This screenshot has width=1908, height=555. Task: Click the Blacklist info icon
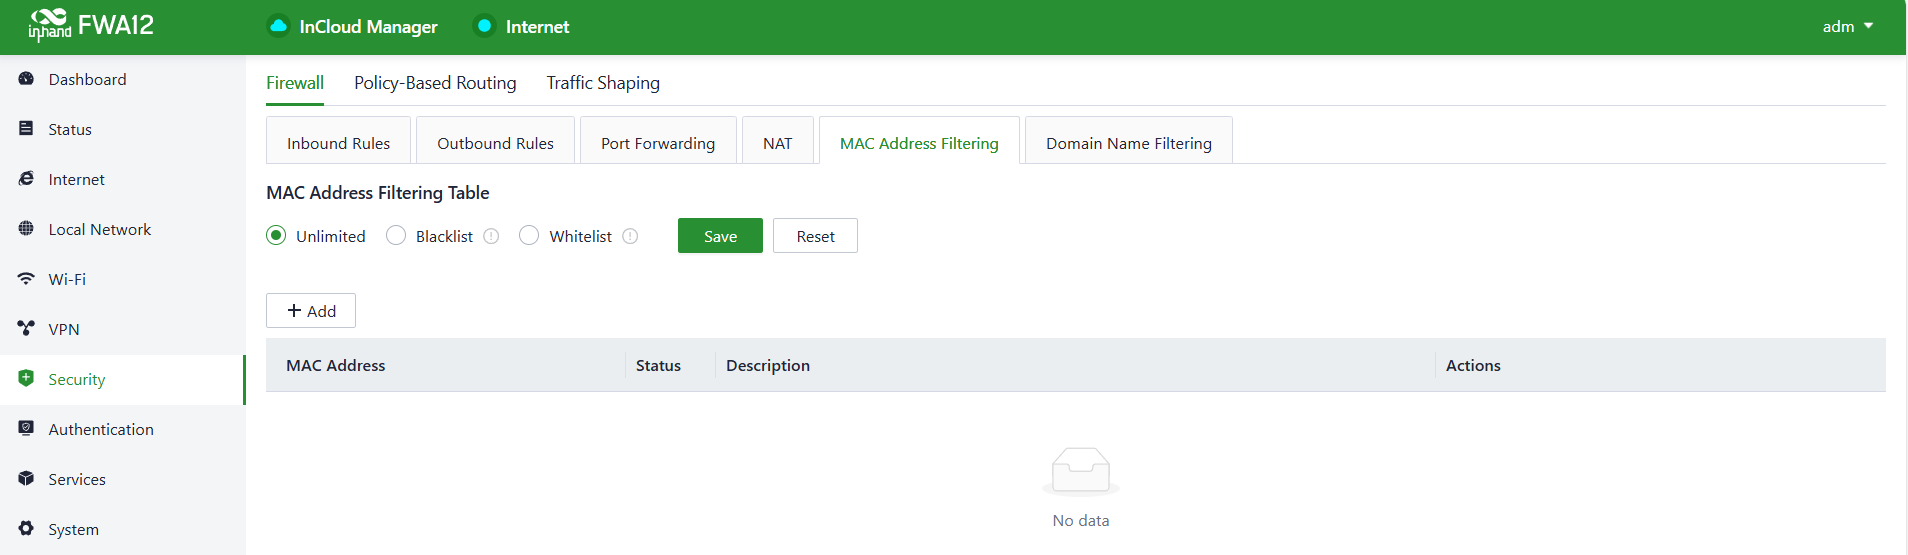[x=491, y=236]
